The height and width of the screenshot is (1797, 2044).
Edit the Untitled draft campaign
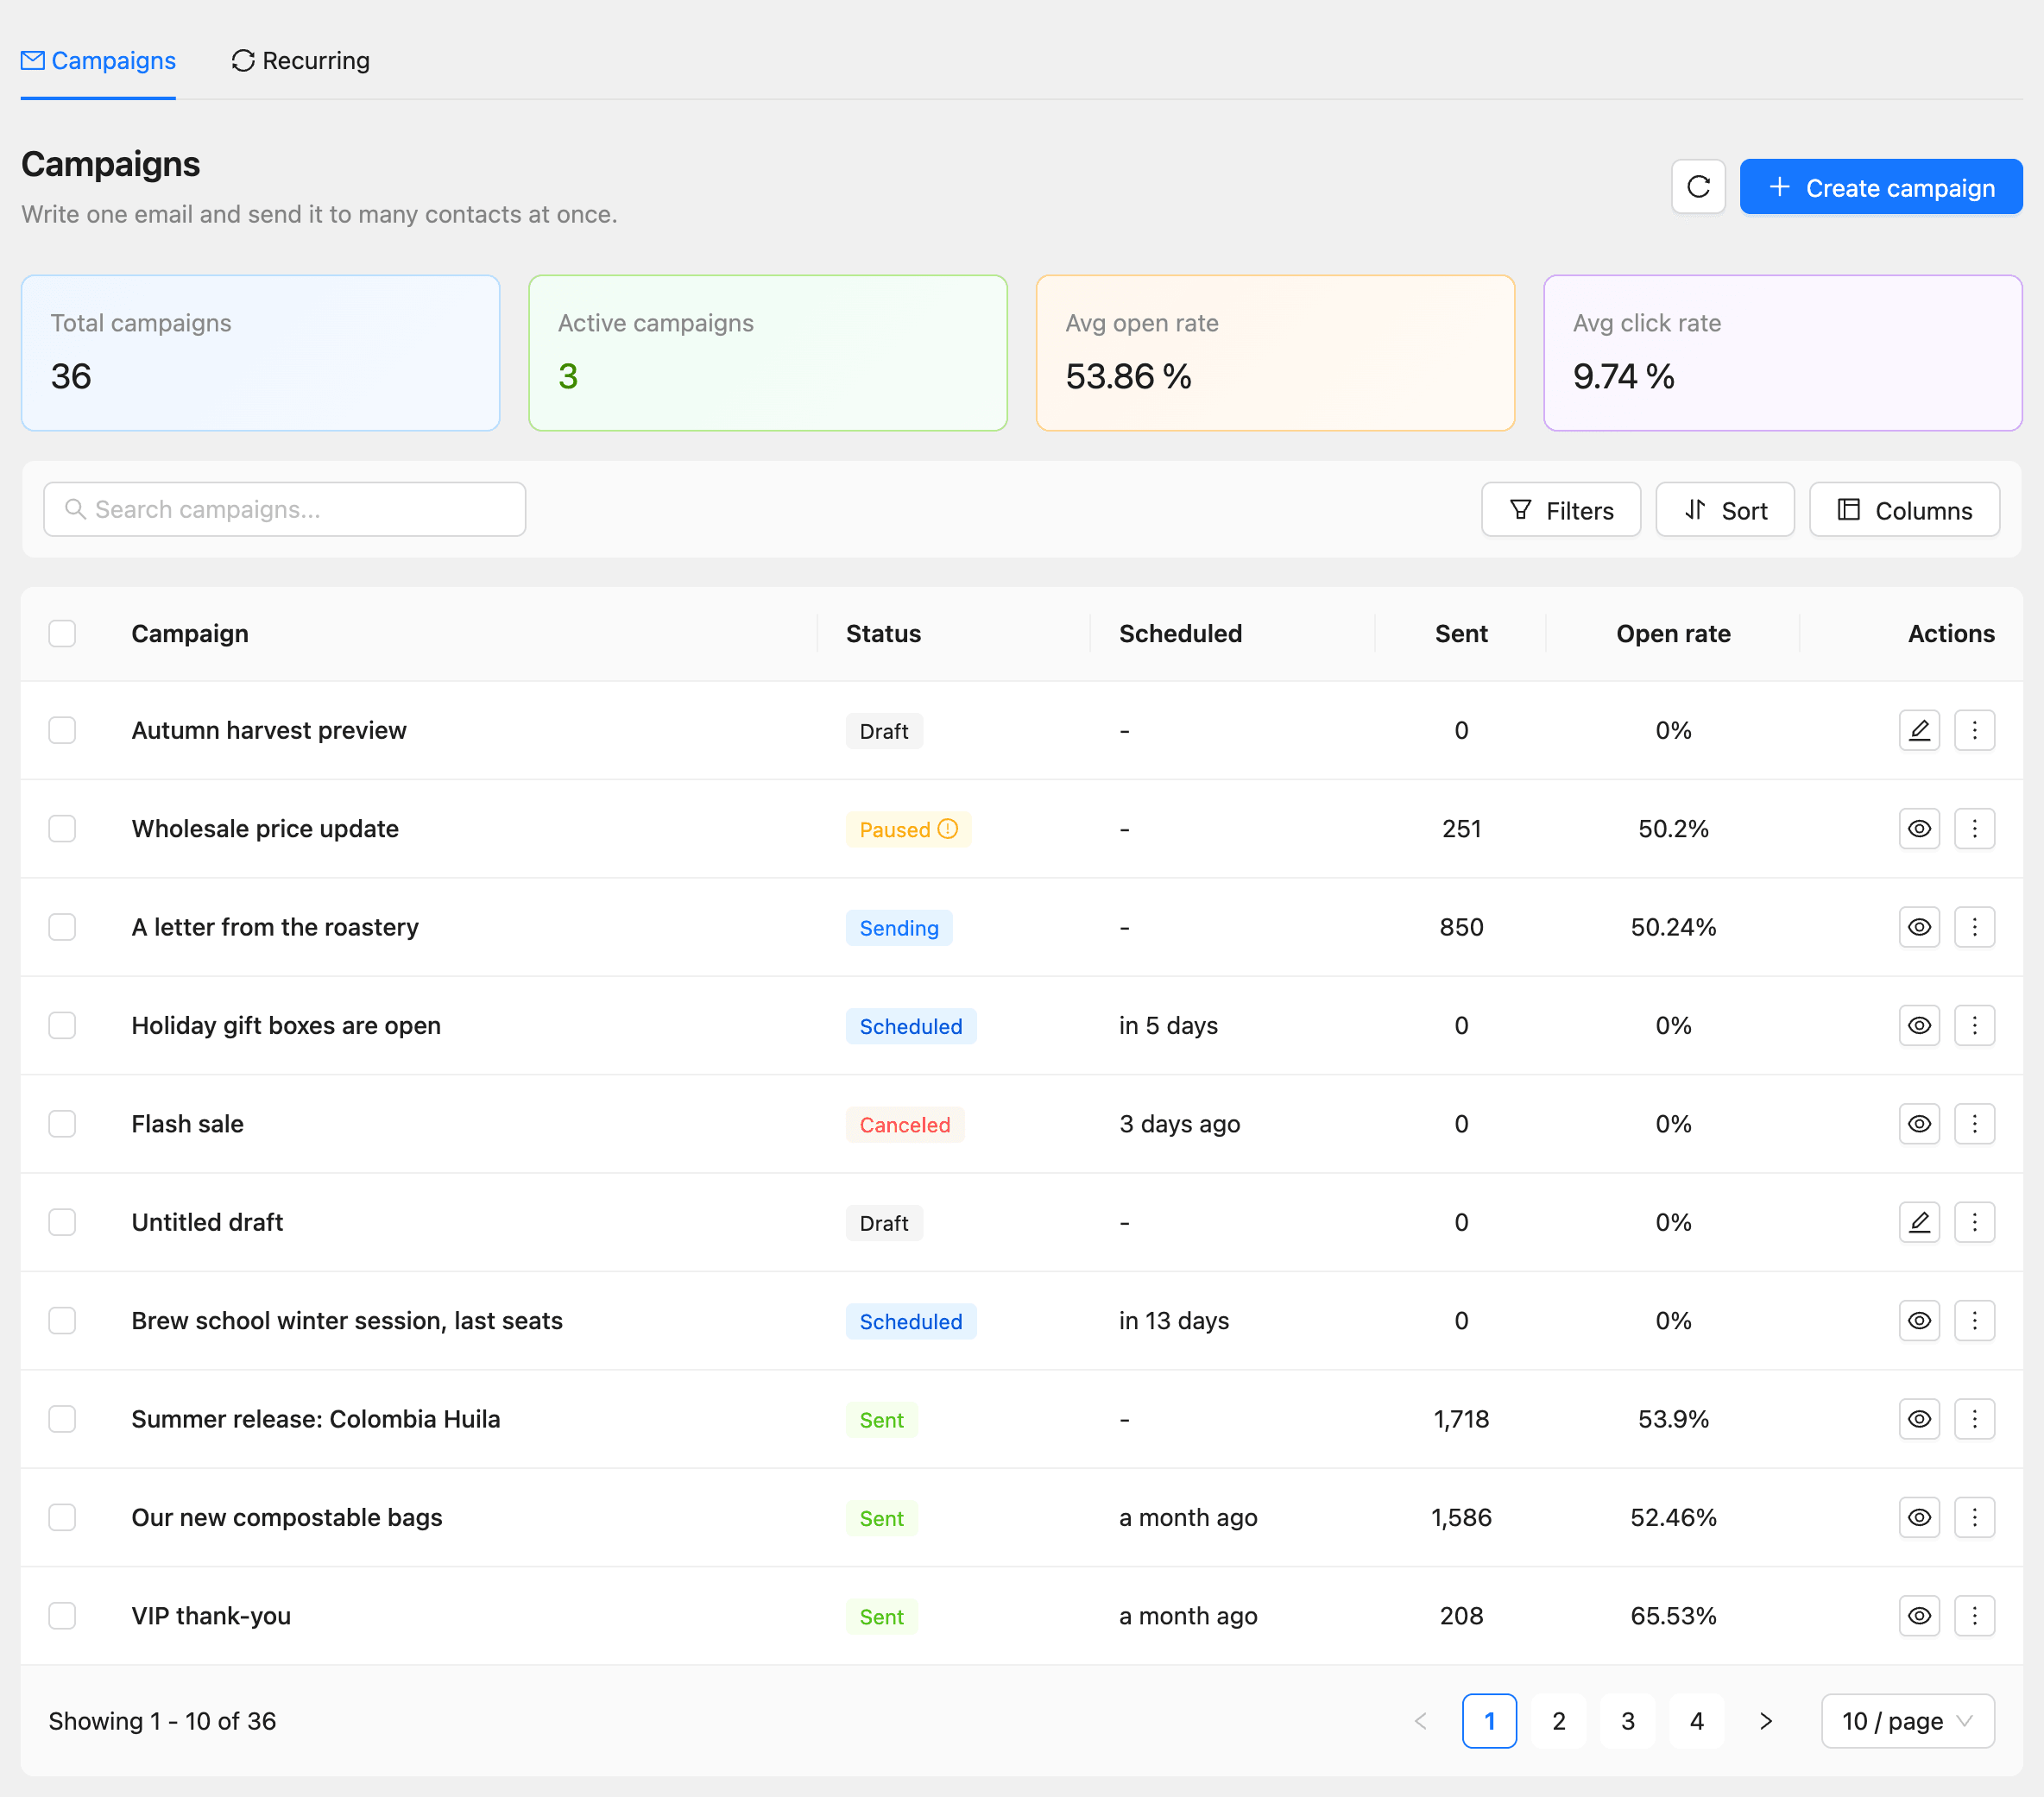pos(1919,1222)
